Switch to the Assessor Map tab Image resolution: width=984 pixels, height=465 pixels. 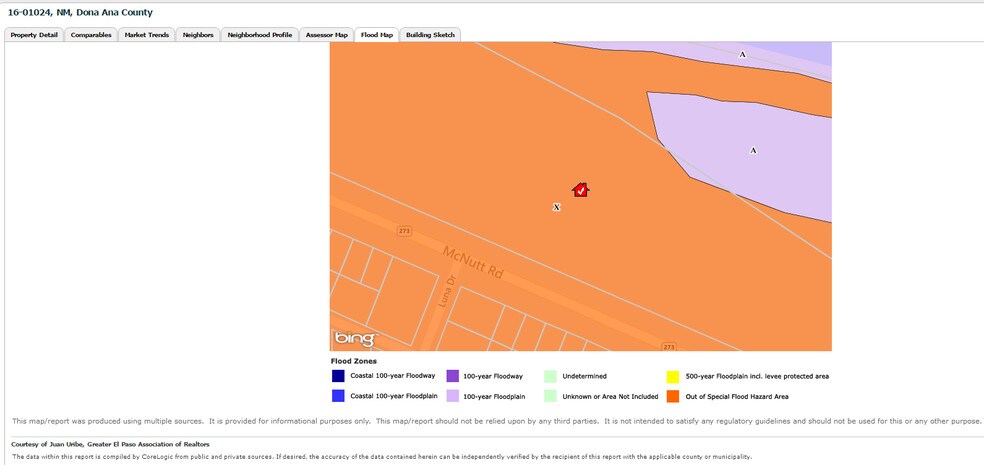pos(326,35)
